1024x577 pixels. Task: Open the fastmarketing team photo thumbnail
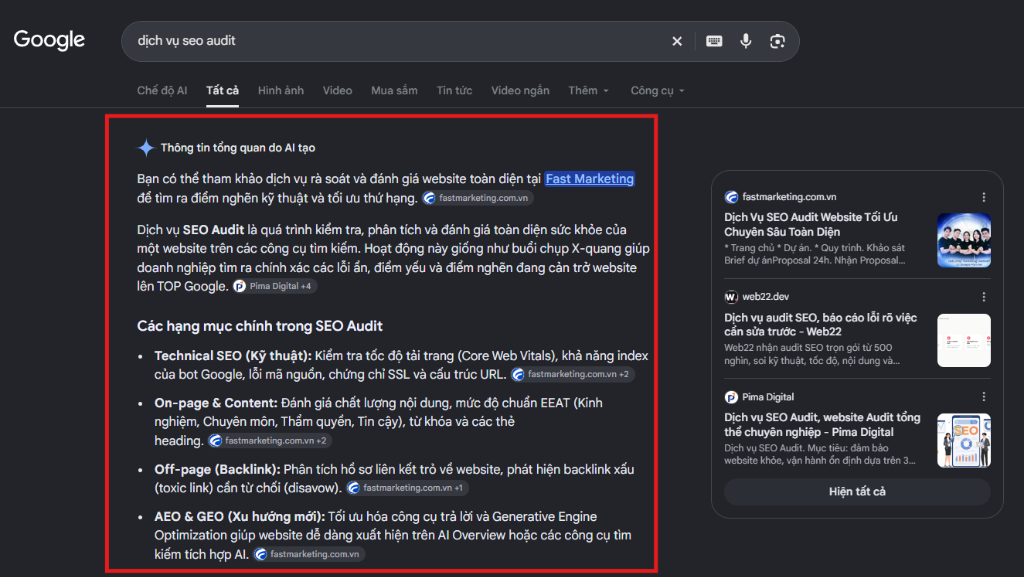(x=964, y=240)
